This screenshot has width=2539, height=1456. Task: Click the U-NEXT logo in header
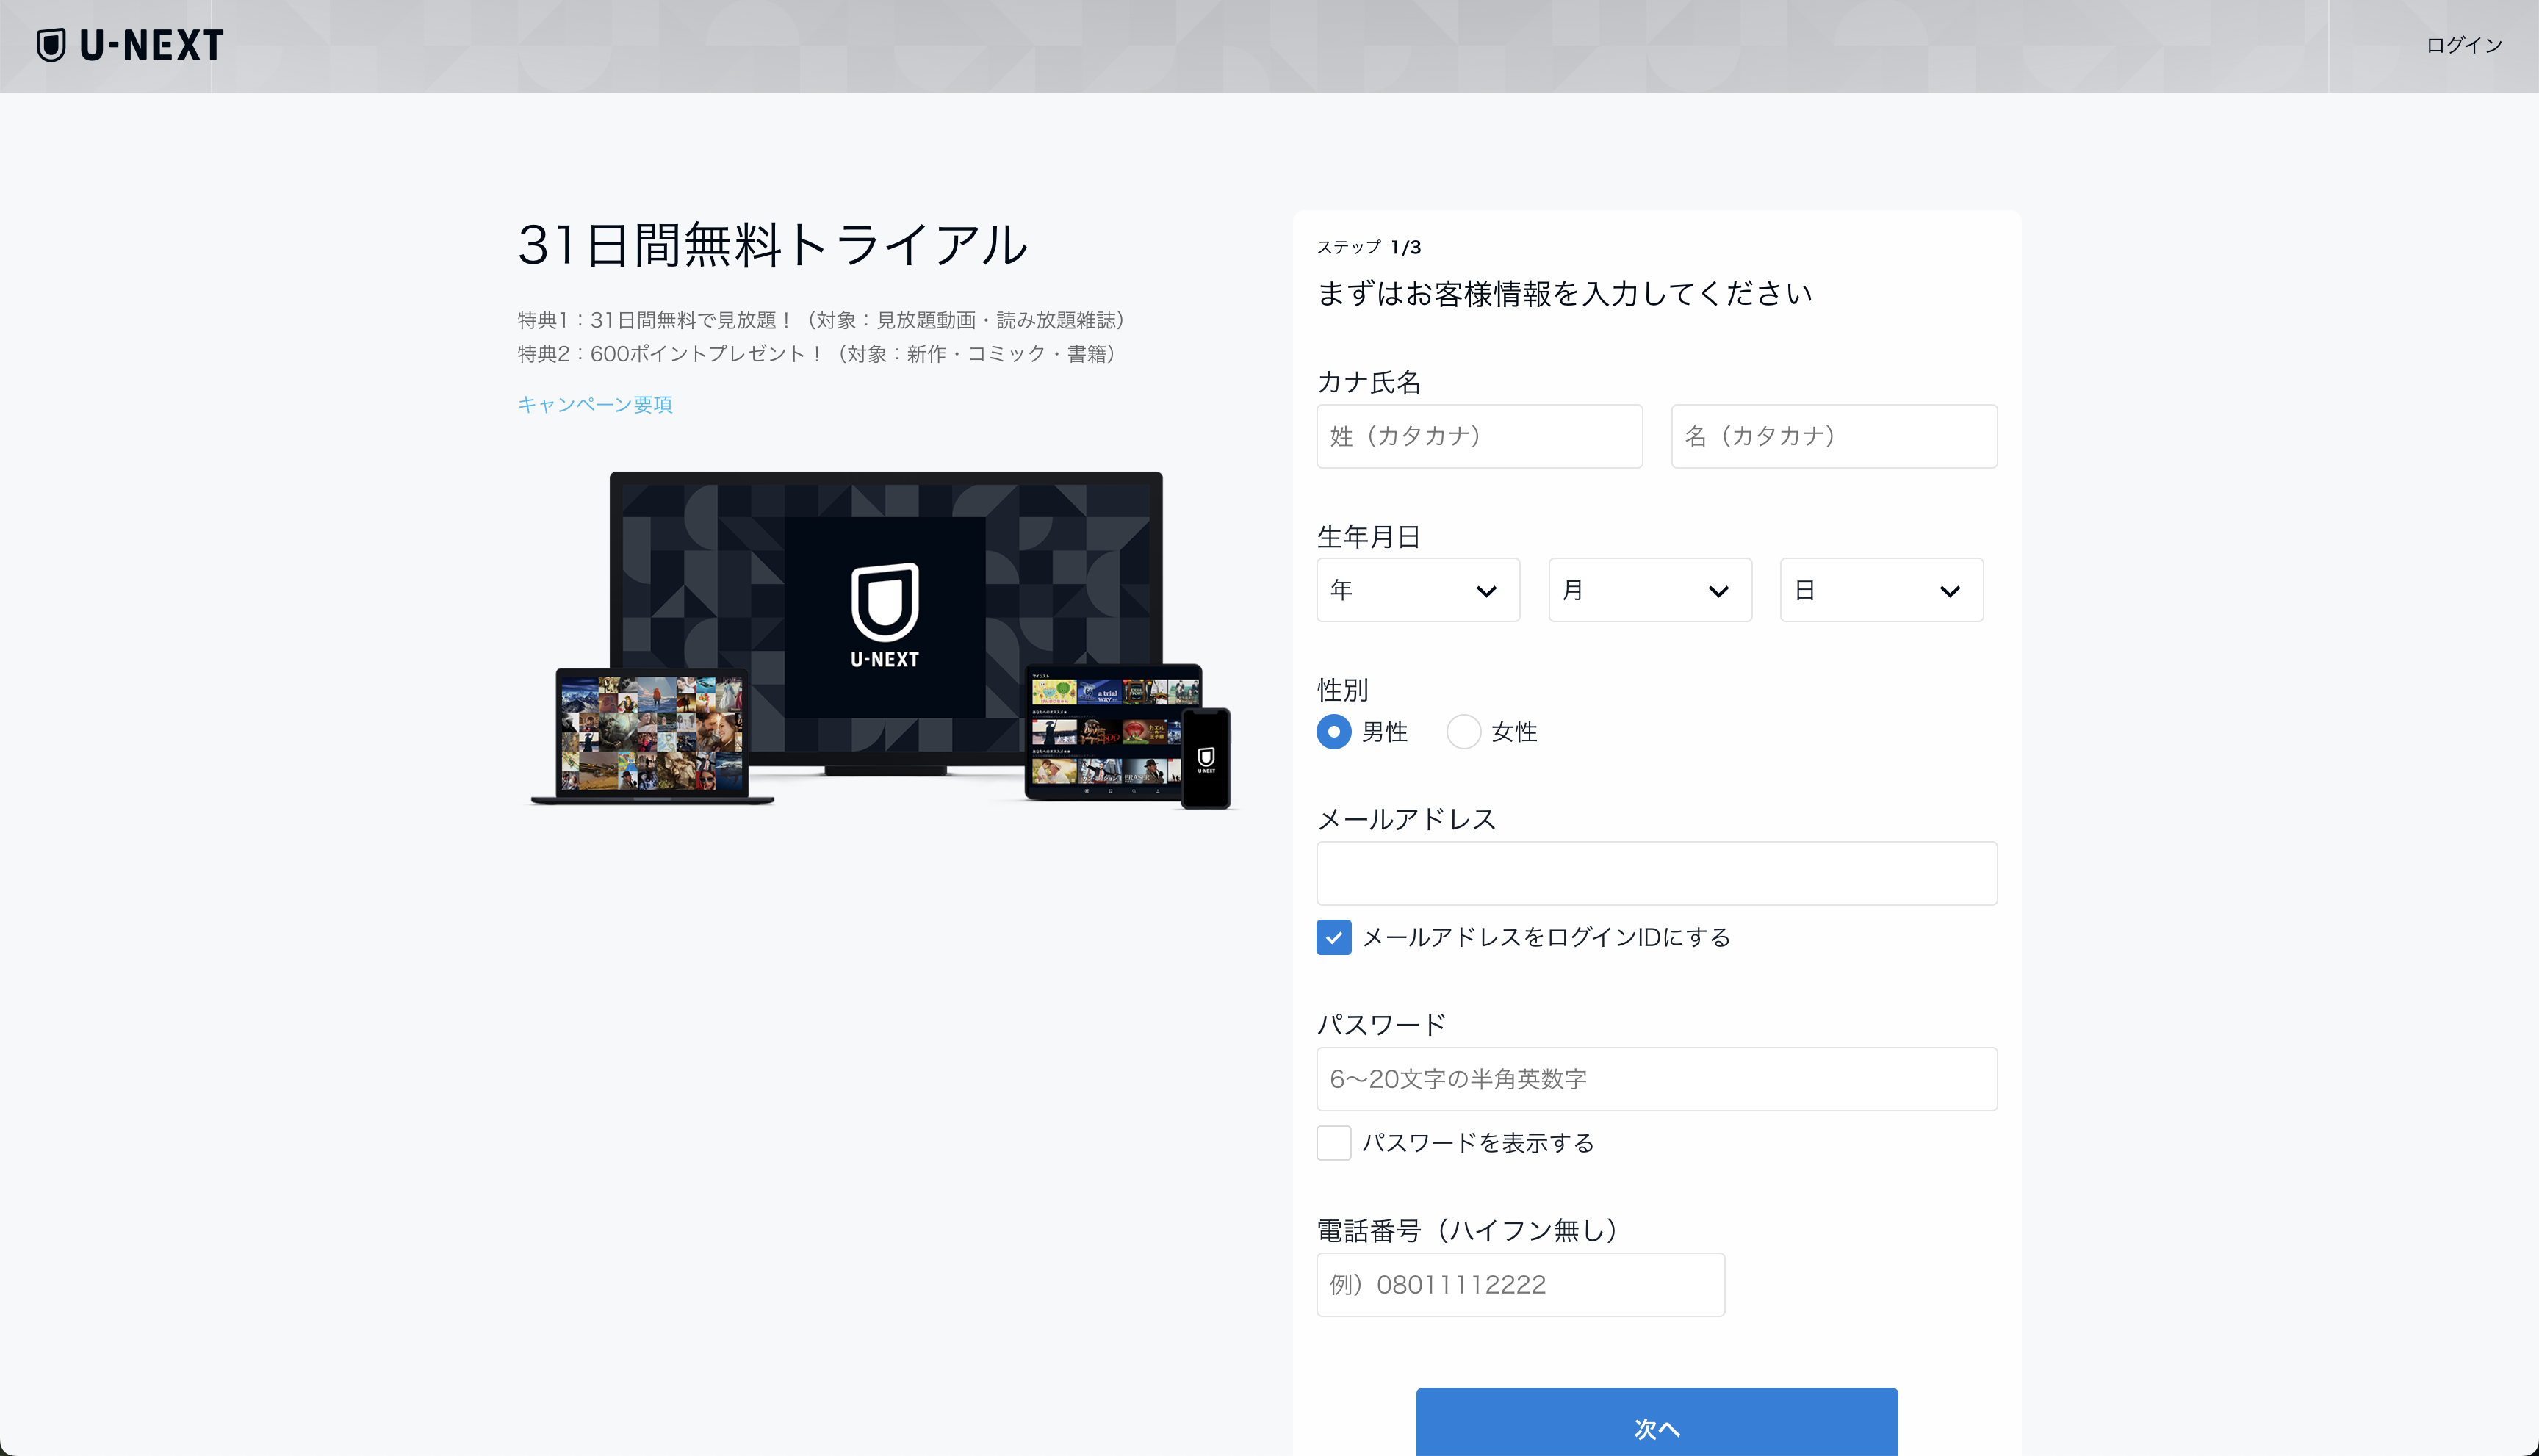pyautogui.click(x=130, y=46)
